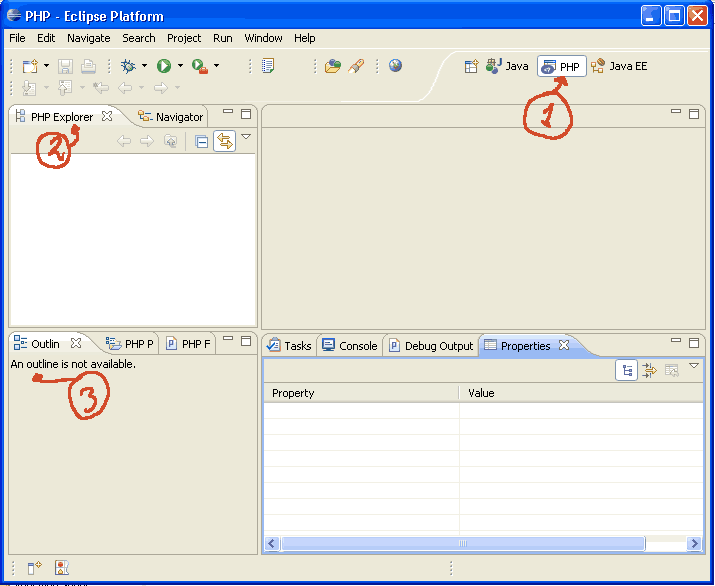The image size is (715, 586).
Task: Open the Previous Annotation dropdown arrow
Action: click(x=82, y=87)
